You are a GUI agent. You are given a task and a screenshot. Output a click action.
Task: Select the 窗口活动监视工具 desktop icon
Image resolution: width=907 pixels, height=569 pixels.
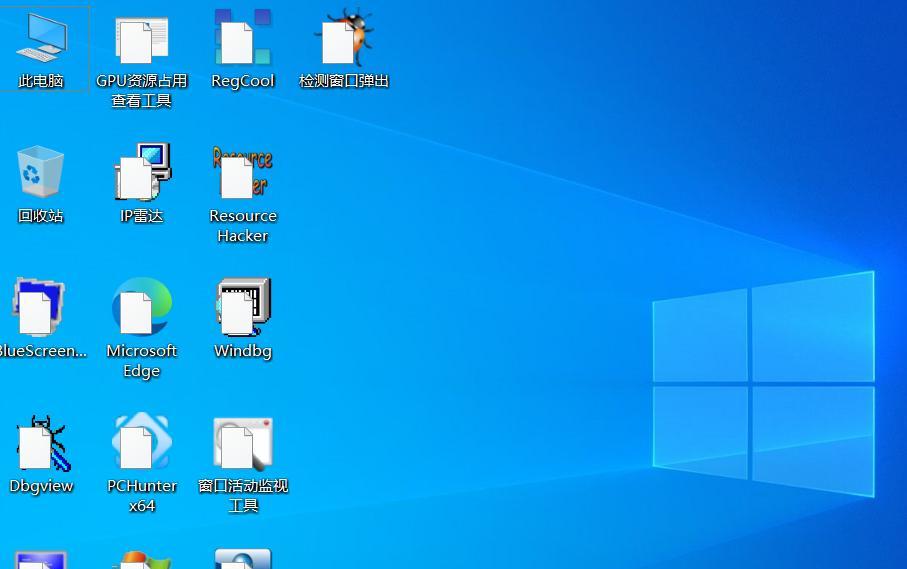pos(243,442)
